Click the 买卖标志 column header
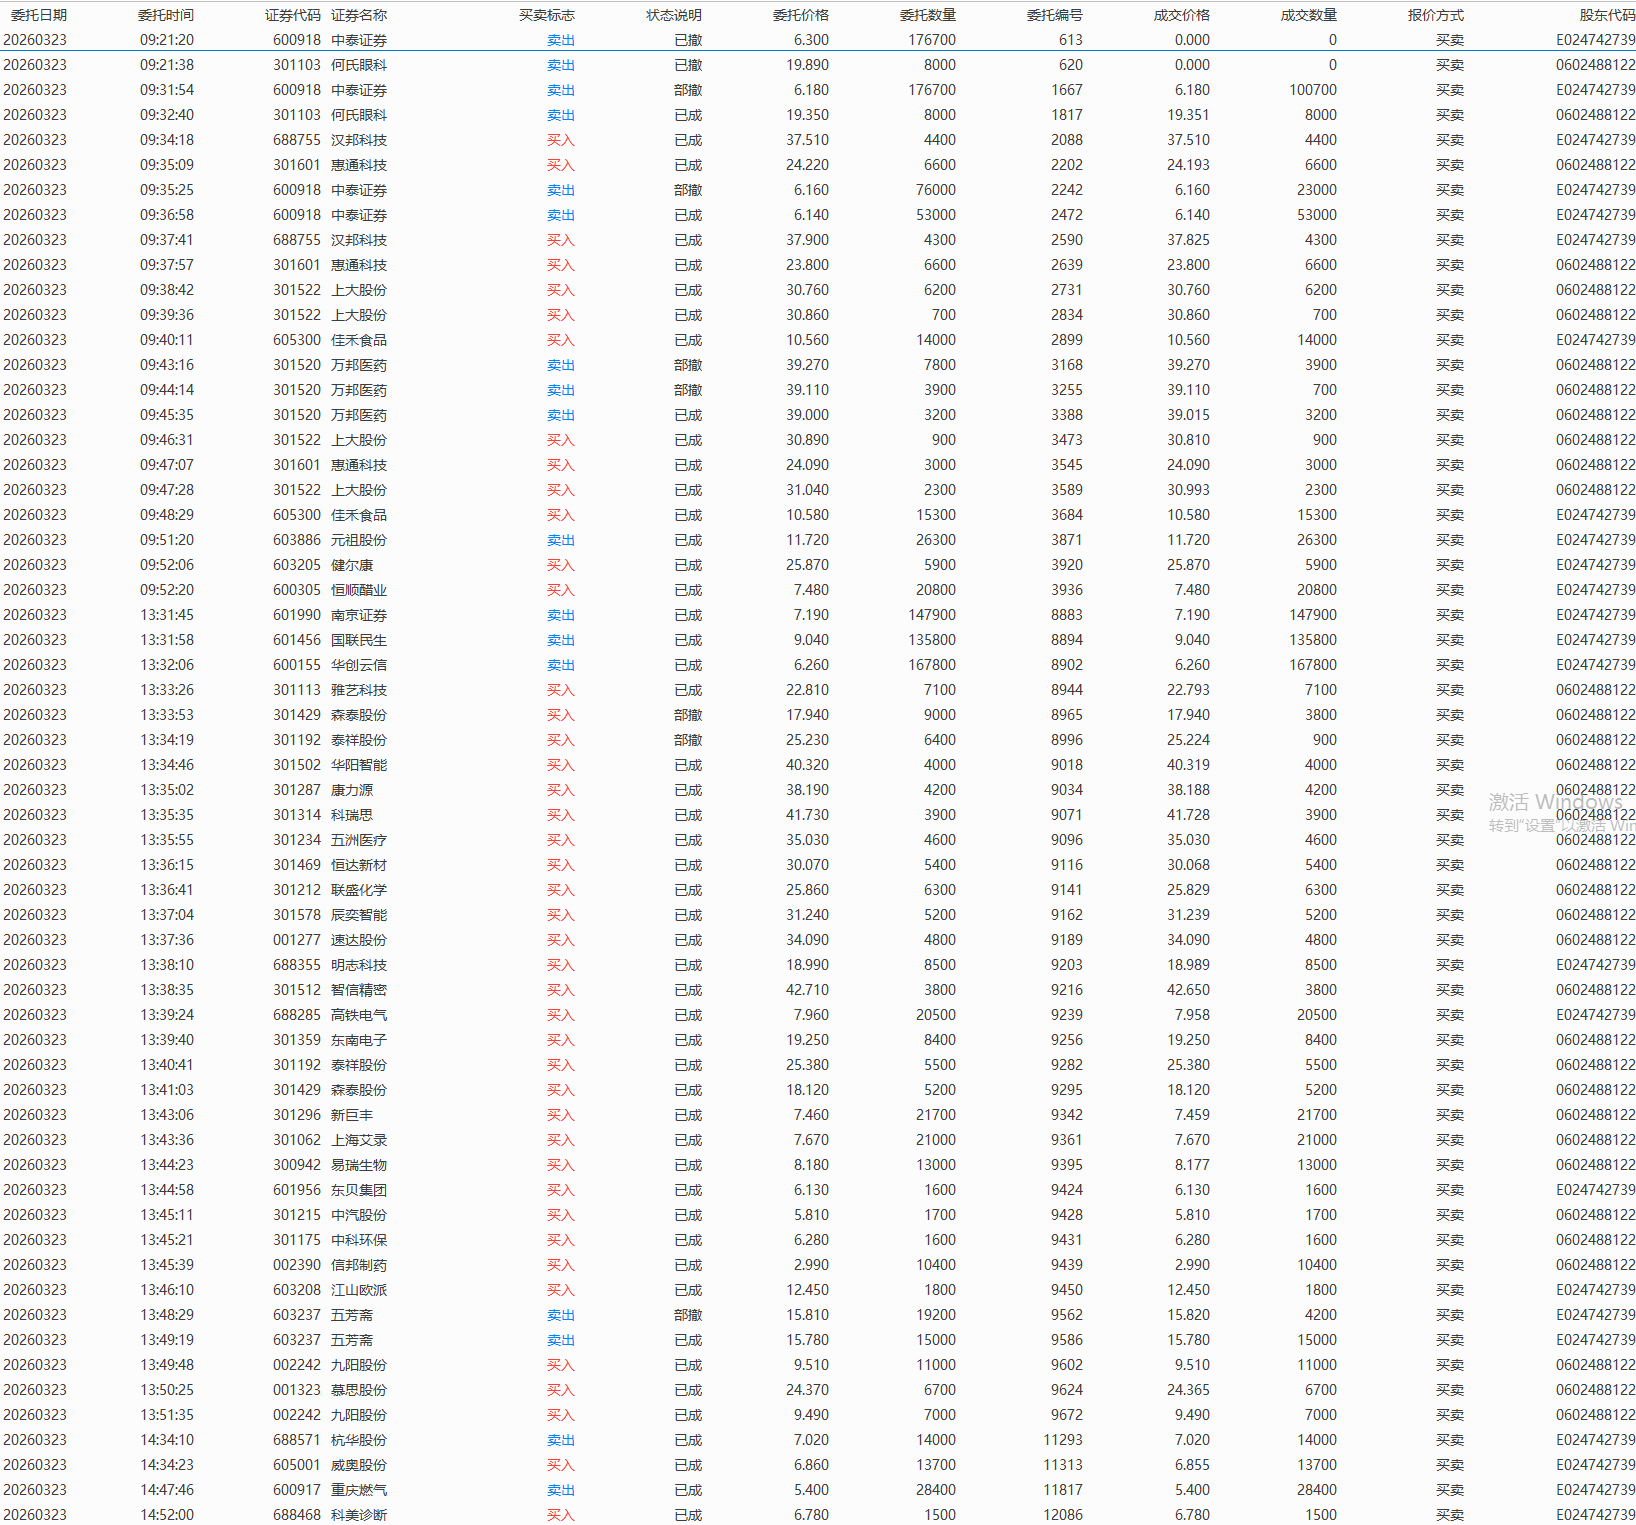 [547, 15]
